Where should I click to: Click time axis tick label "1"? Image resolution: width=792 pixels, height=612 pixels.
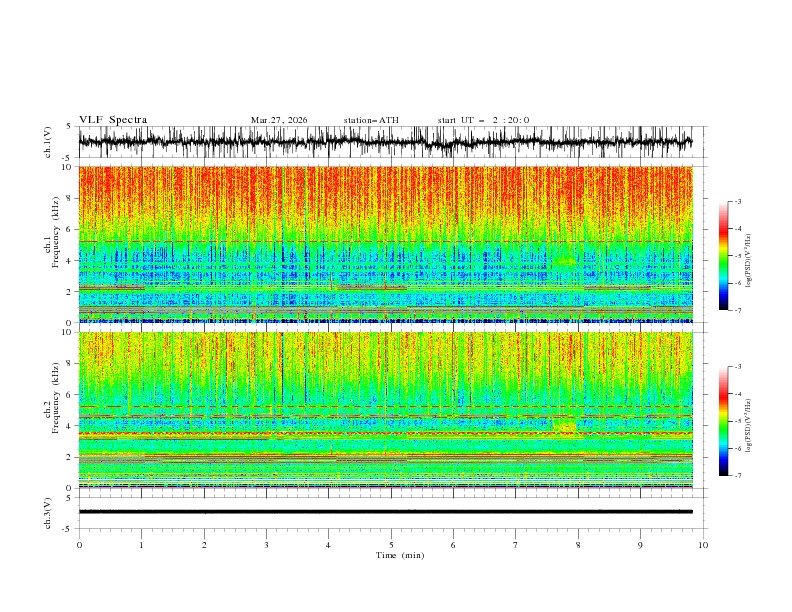click(141, 545)
